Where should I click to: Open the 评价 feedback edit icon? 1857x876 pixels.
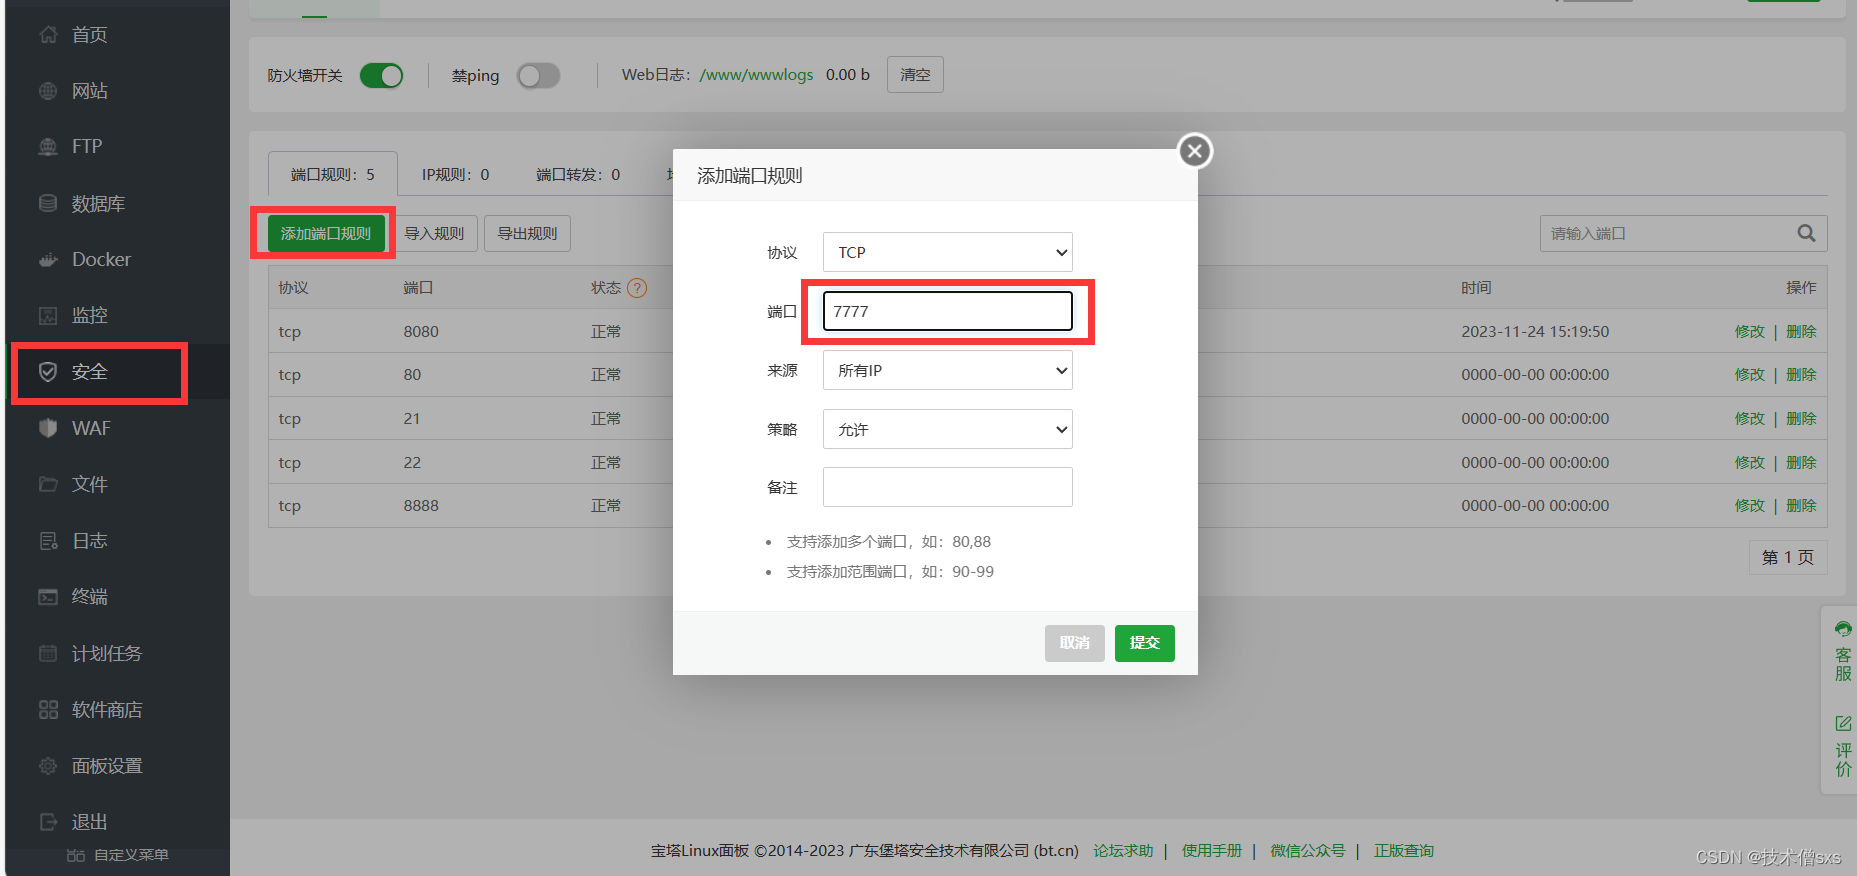(1843, 723)
